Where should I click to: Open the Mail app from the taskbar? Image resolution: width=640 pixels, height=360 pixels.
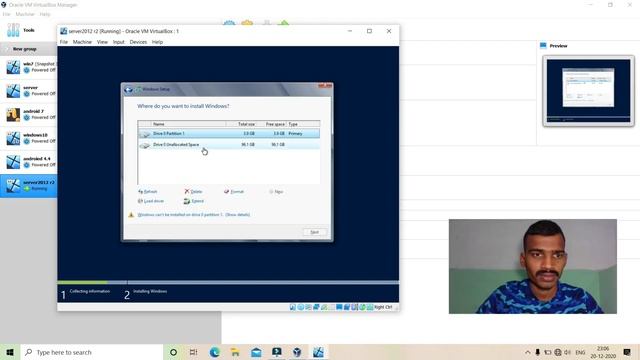tap(256, 352)
